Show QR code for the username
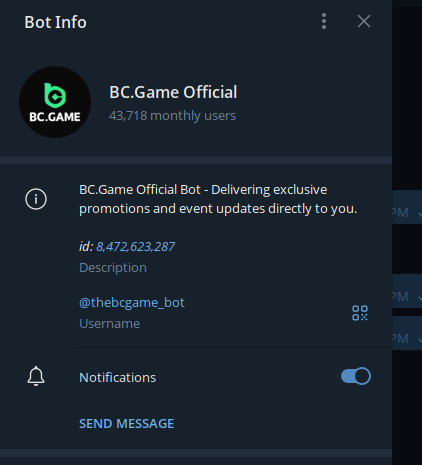The width and height of the screenshot is (422, 465). (x=360, y=313)
